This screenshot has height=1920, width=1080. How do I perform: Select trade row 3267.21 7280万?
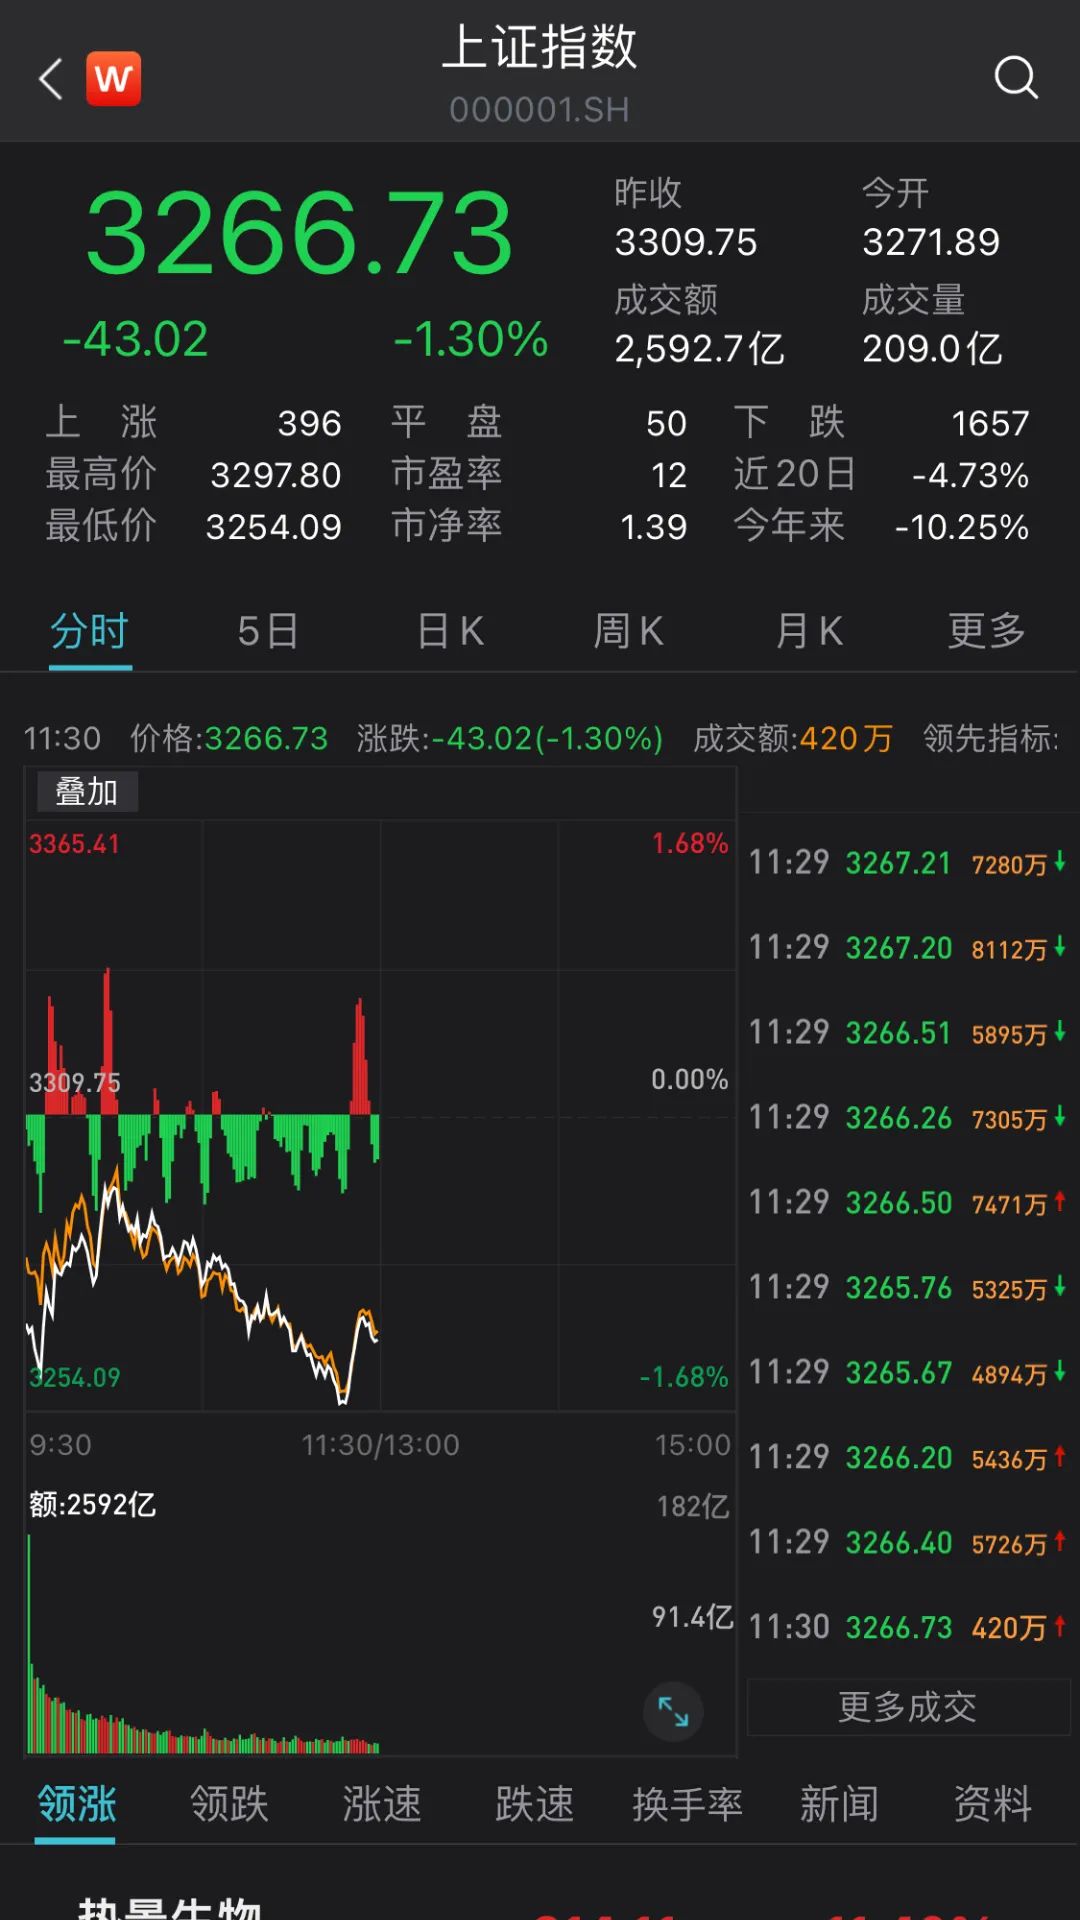tap(908, 863)
